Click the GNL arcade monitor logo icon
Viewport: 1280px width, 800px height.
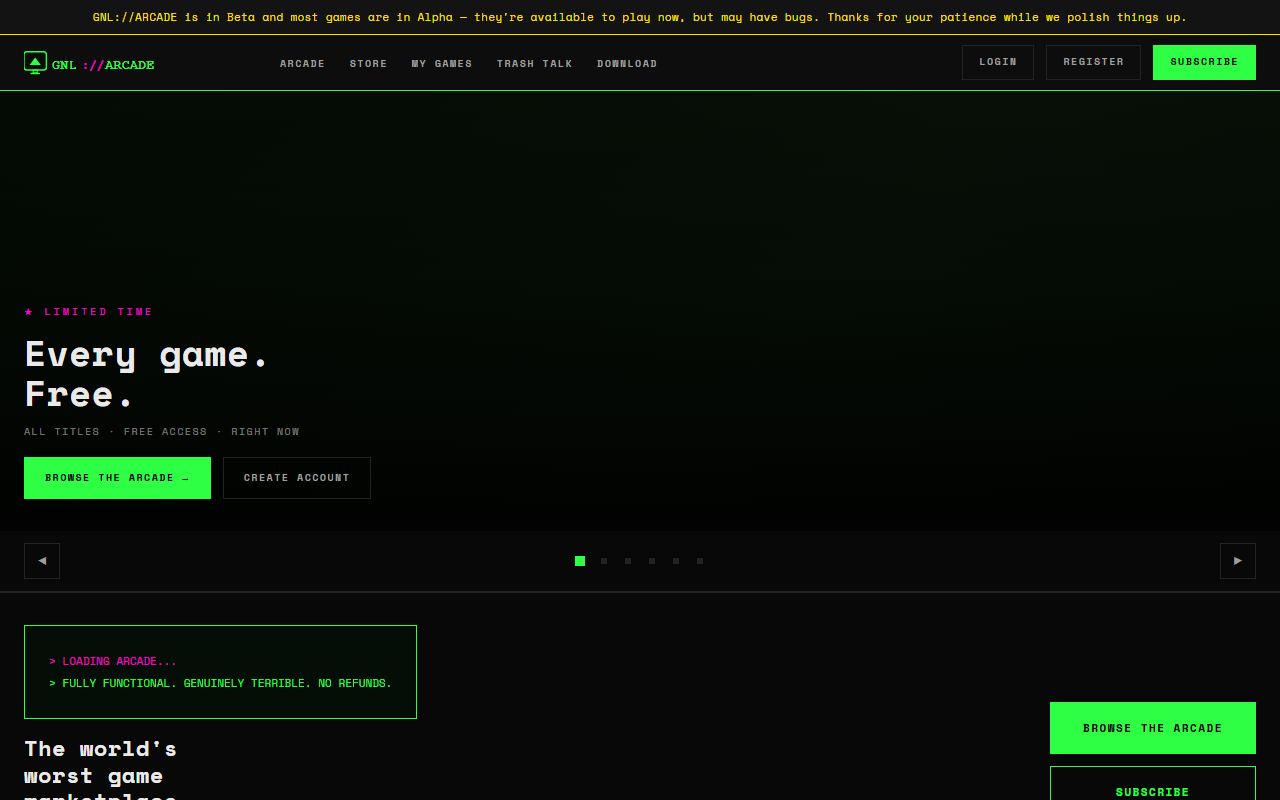[x=36, y=63]
